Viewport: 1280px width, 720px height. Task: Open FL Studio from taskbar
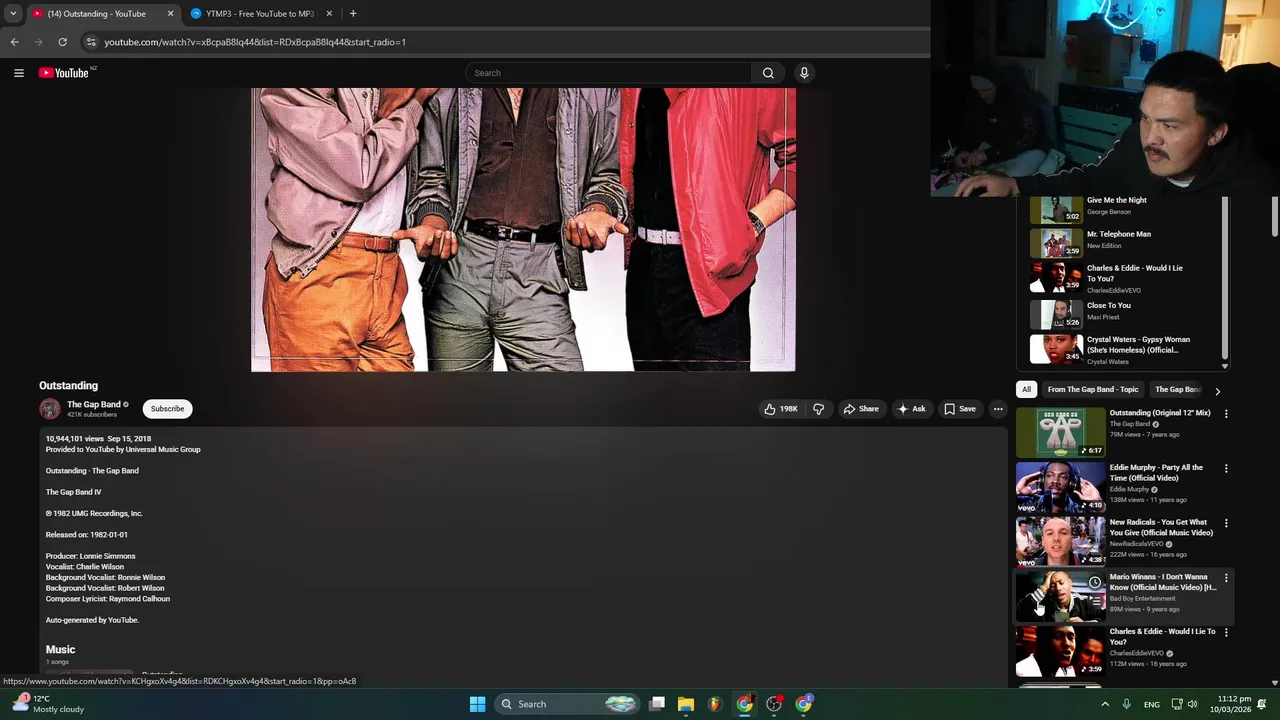pyautogui.click(x=715, y=704)
